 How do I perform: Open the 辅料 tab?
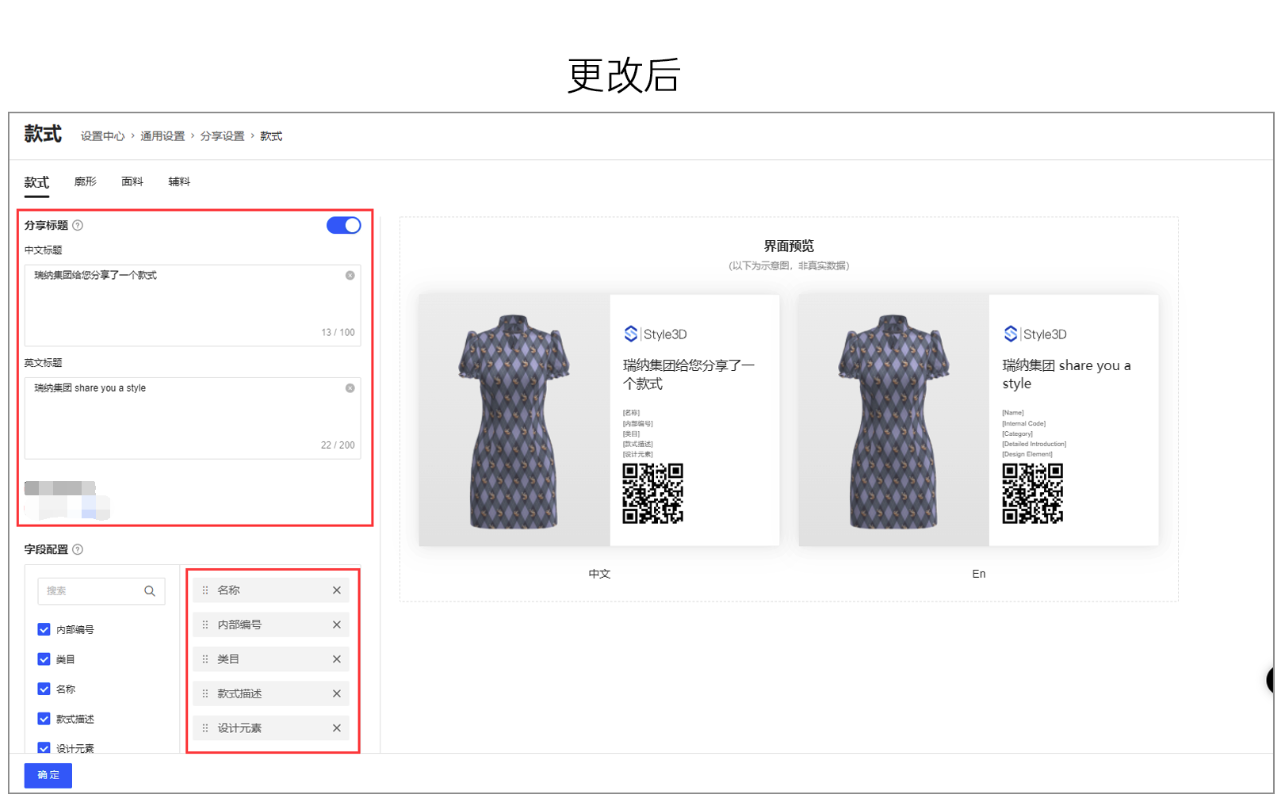(x=179, y=182)
